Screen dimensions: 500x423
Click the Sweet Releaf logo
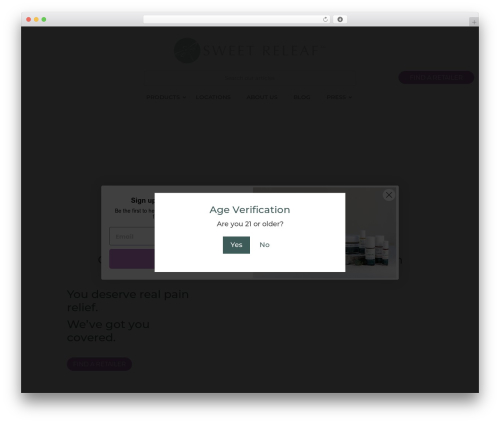click(249, 50)
